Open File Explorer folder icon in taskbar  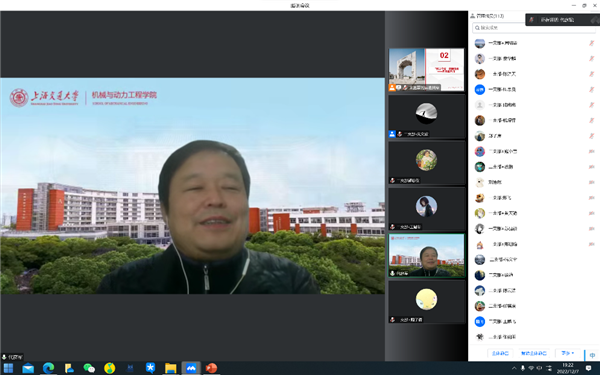tap(171, 368)
